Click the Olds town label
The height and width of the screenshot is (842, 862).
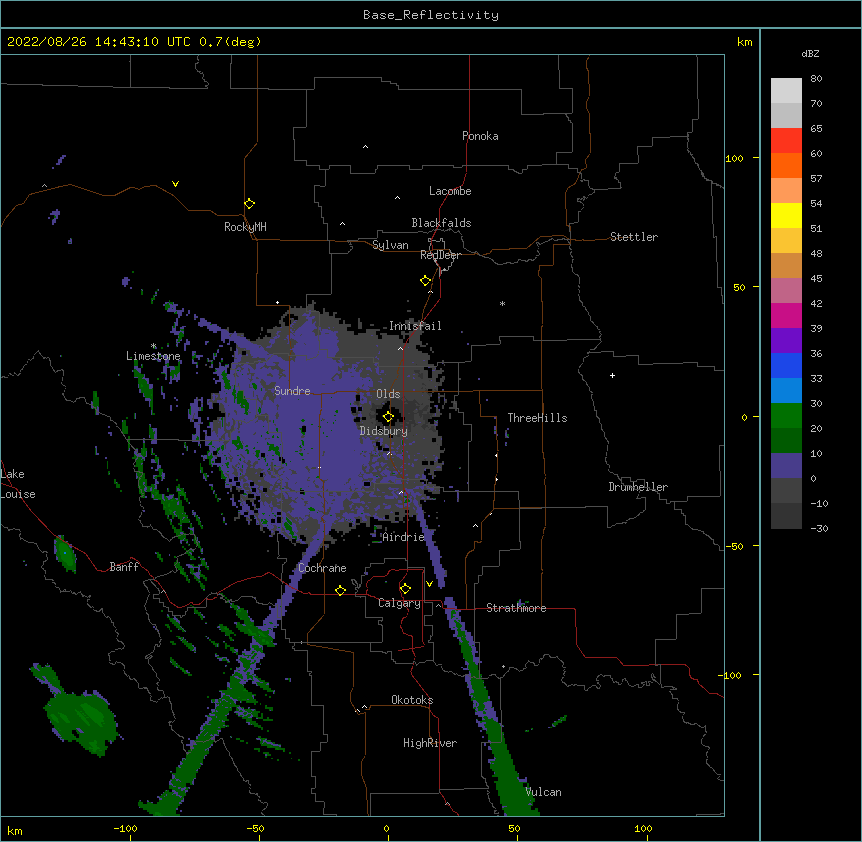coord(388,394)
